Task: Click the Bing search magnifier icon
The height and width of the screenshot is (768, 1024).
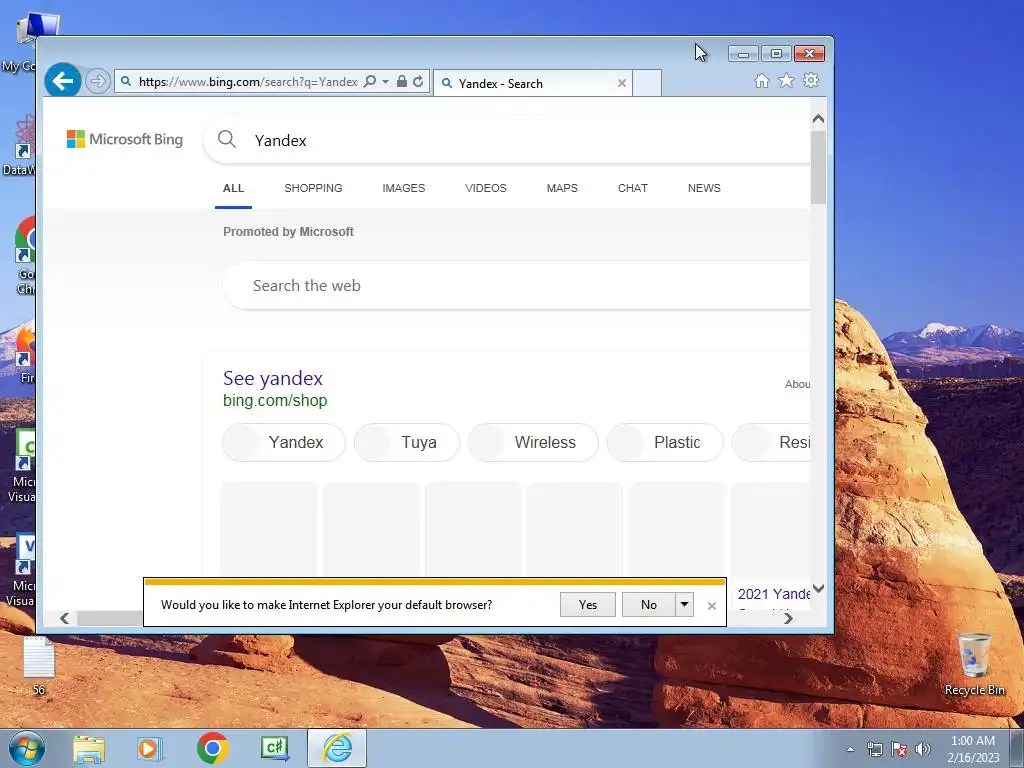Action: point(227,139)
